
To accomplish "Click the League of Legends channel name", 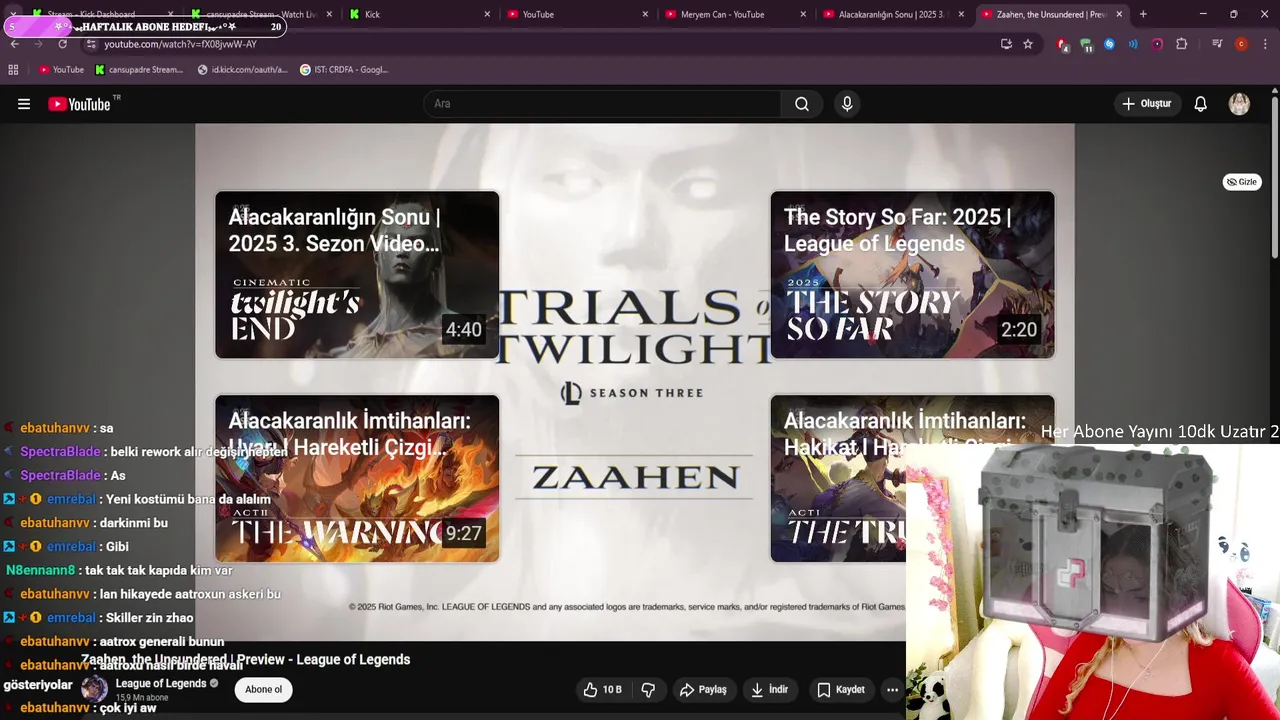I will [161, 684].
